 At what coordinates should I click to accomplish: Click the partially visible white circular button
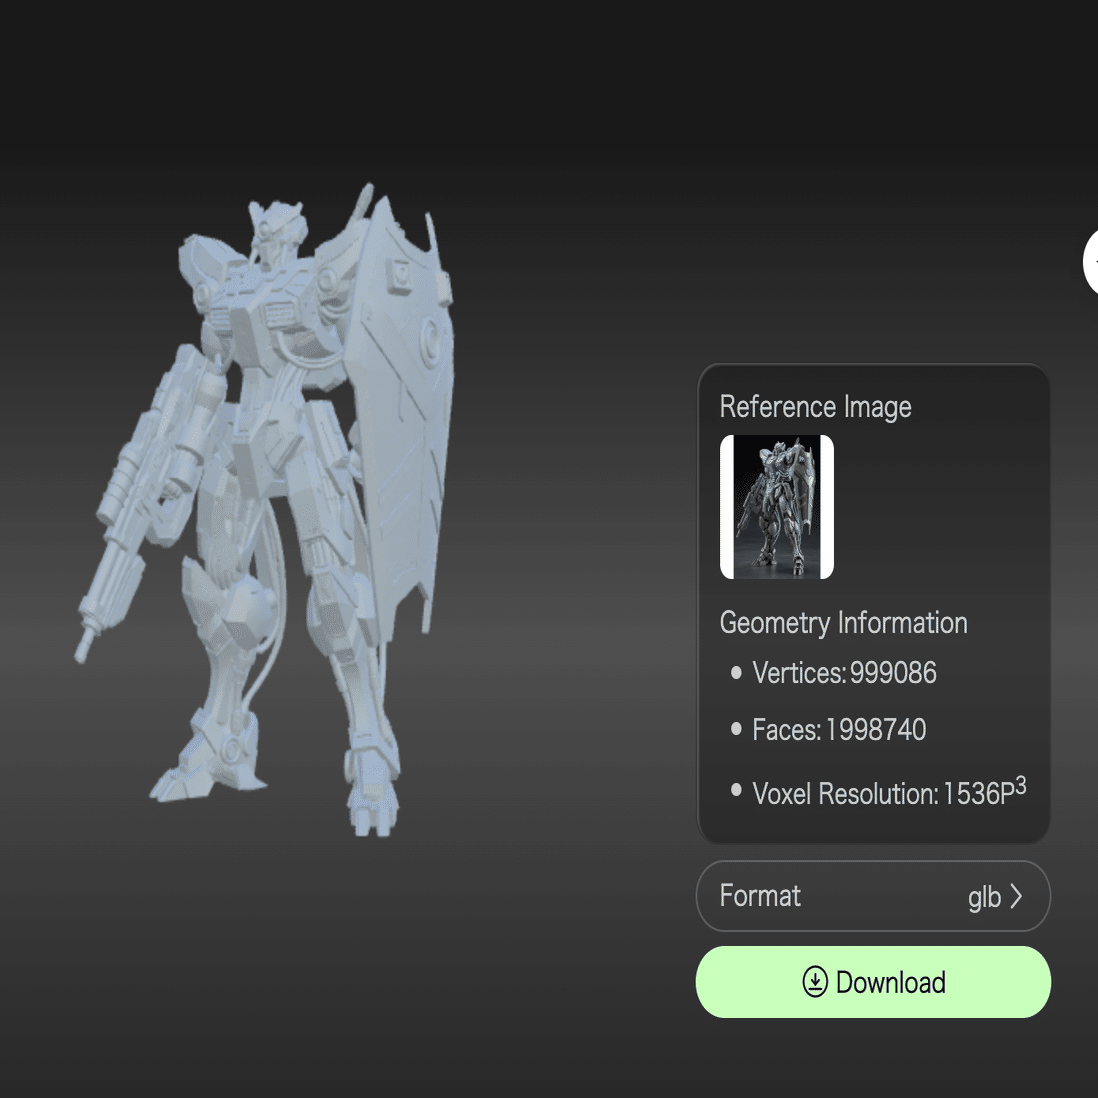(1091, 261)
